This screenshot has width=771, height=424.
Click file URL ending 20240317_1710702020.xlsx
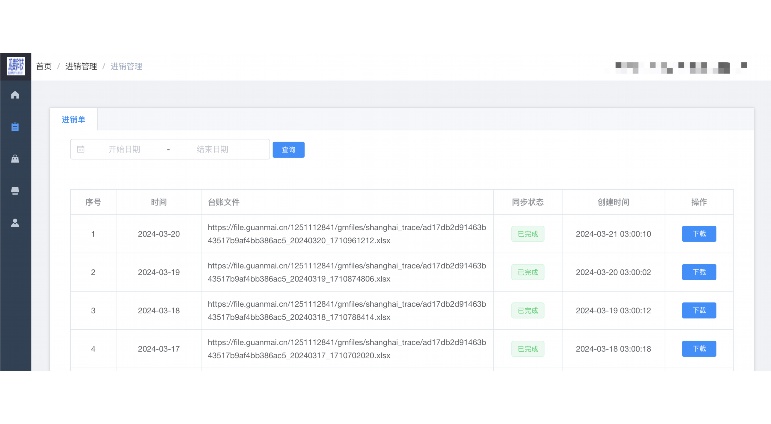347,349
